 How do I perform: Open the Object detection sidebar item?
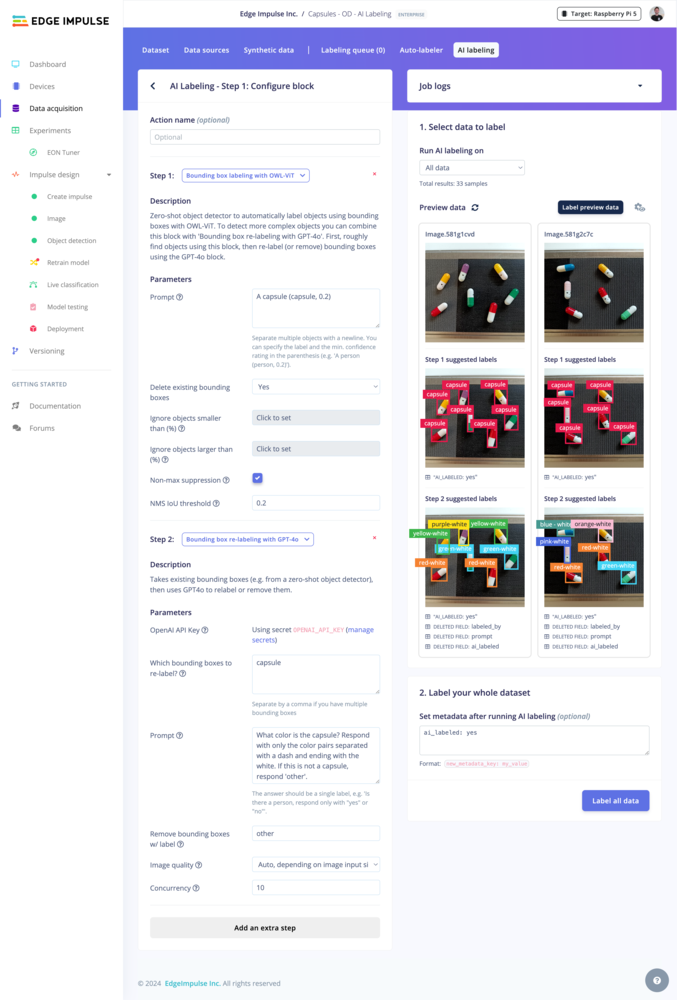click(x=71, y=240)
